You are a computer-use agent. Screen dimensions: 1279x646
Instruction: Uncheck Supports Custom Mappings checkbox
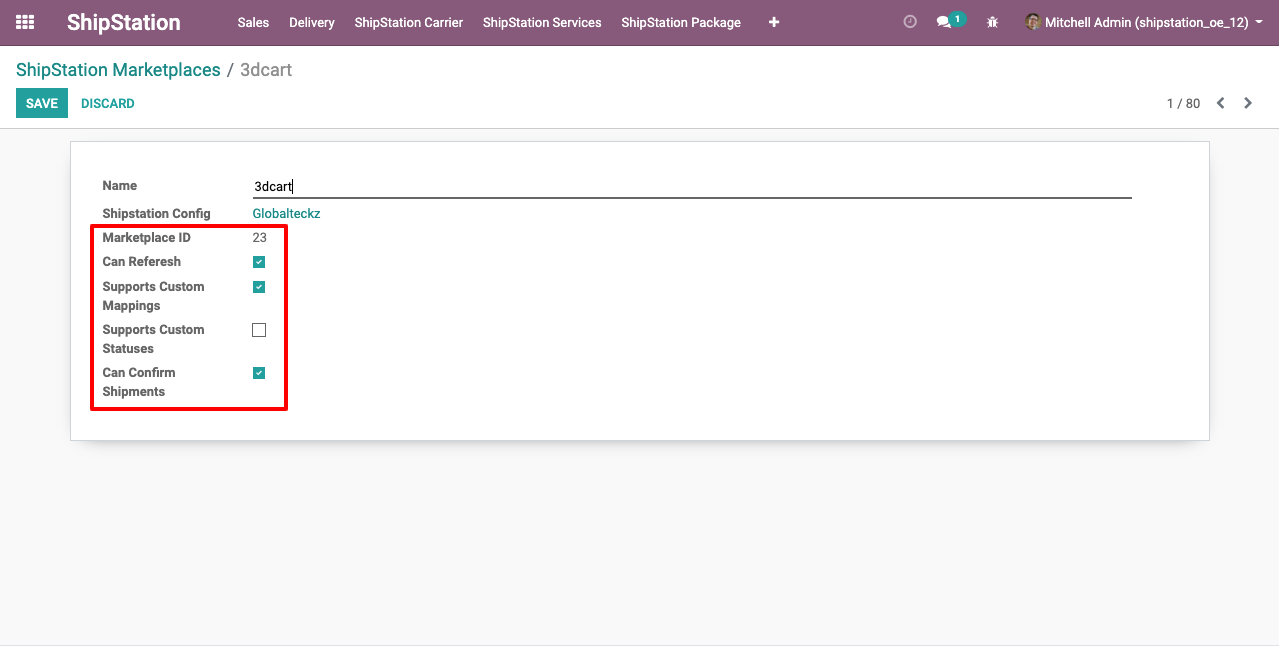point(259,287)
